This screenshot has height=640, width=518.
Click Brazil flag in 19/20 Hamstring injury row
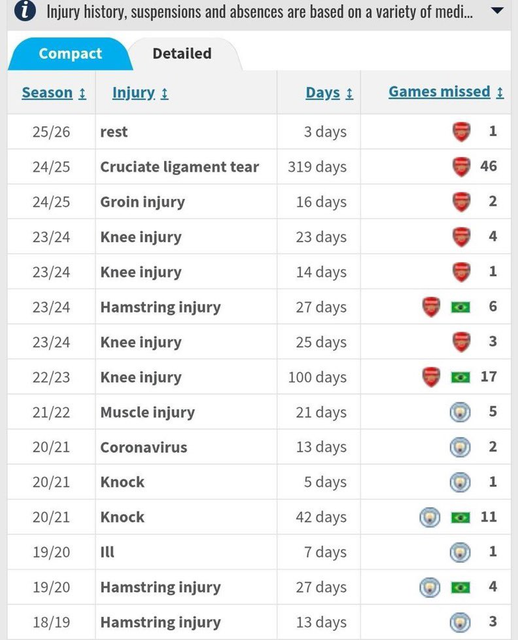tap(460, 588)
